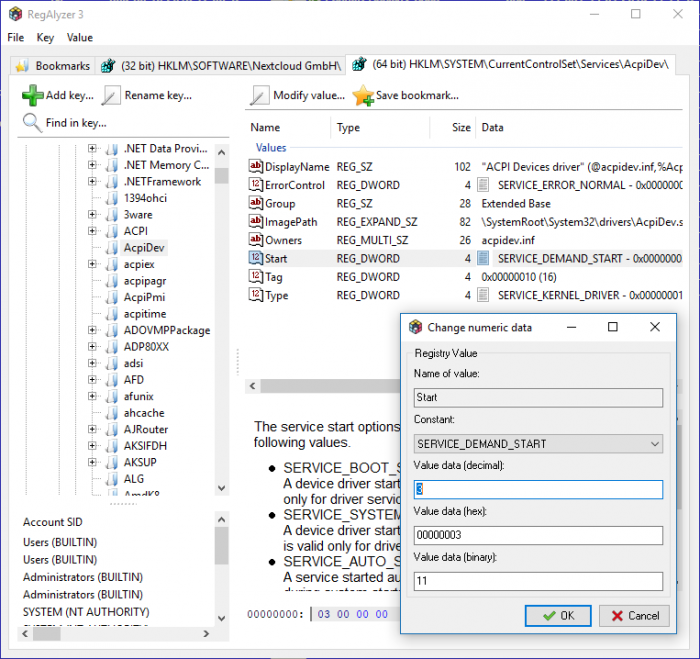Expand the .NETFramework tree node
Image resolution: width=700 pixels, height=659 pixels.
pyautogui.click(x=93, y=182)
